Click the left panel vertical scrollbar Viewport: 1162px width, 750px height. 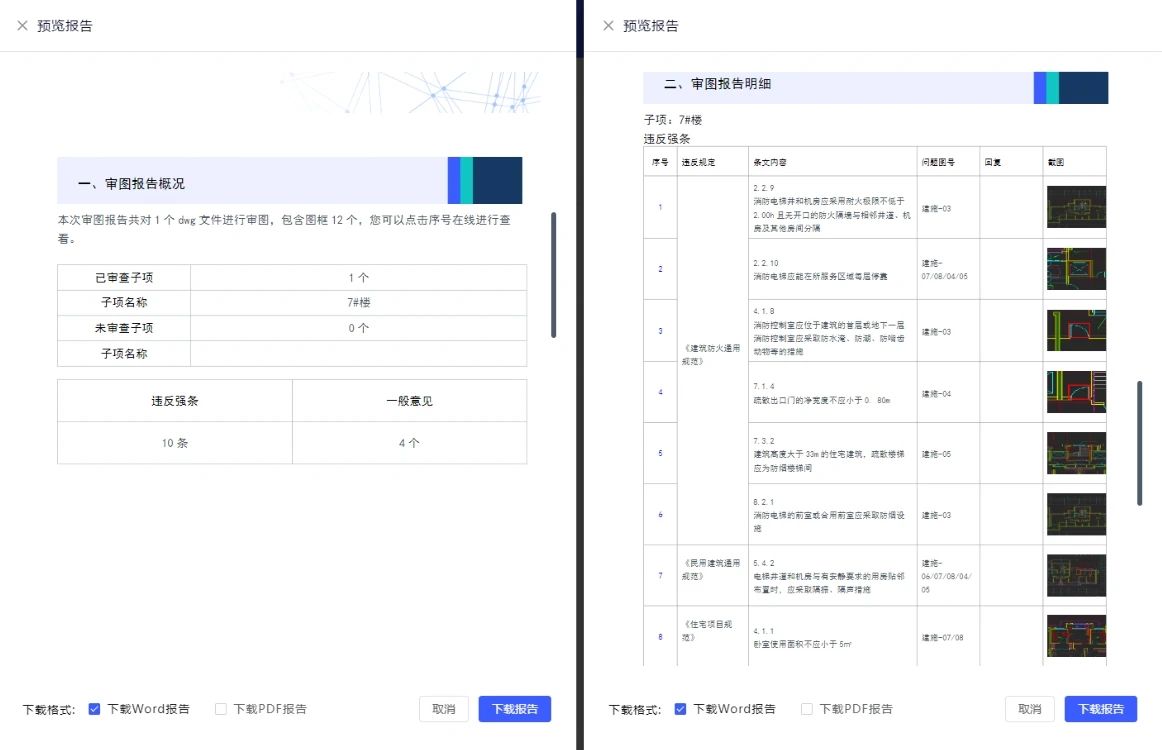click(x=553, y=274)
